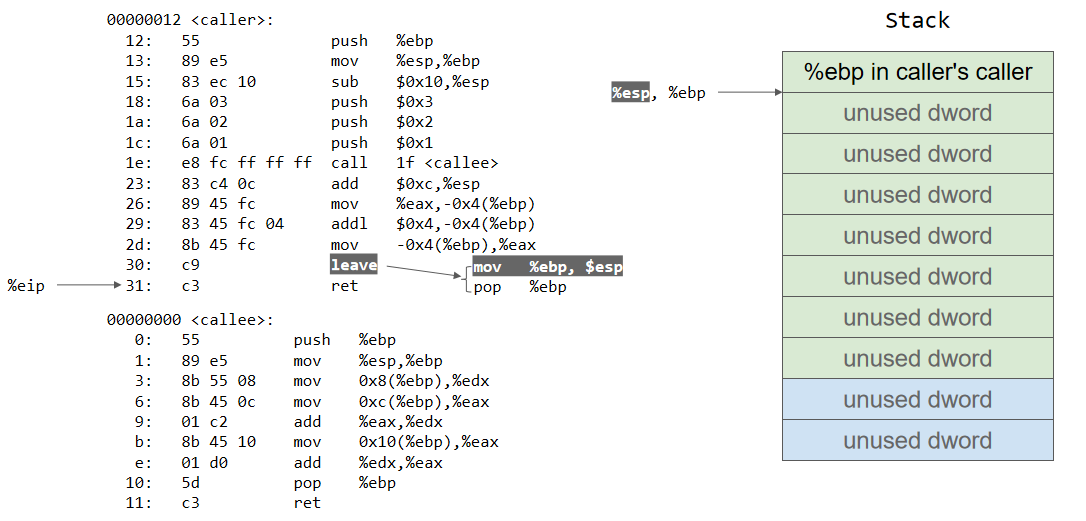Click the "add $0xc,%esp" instruction

click(405, 184)
